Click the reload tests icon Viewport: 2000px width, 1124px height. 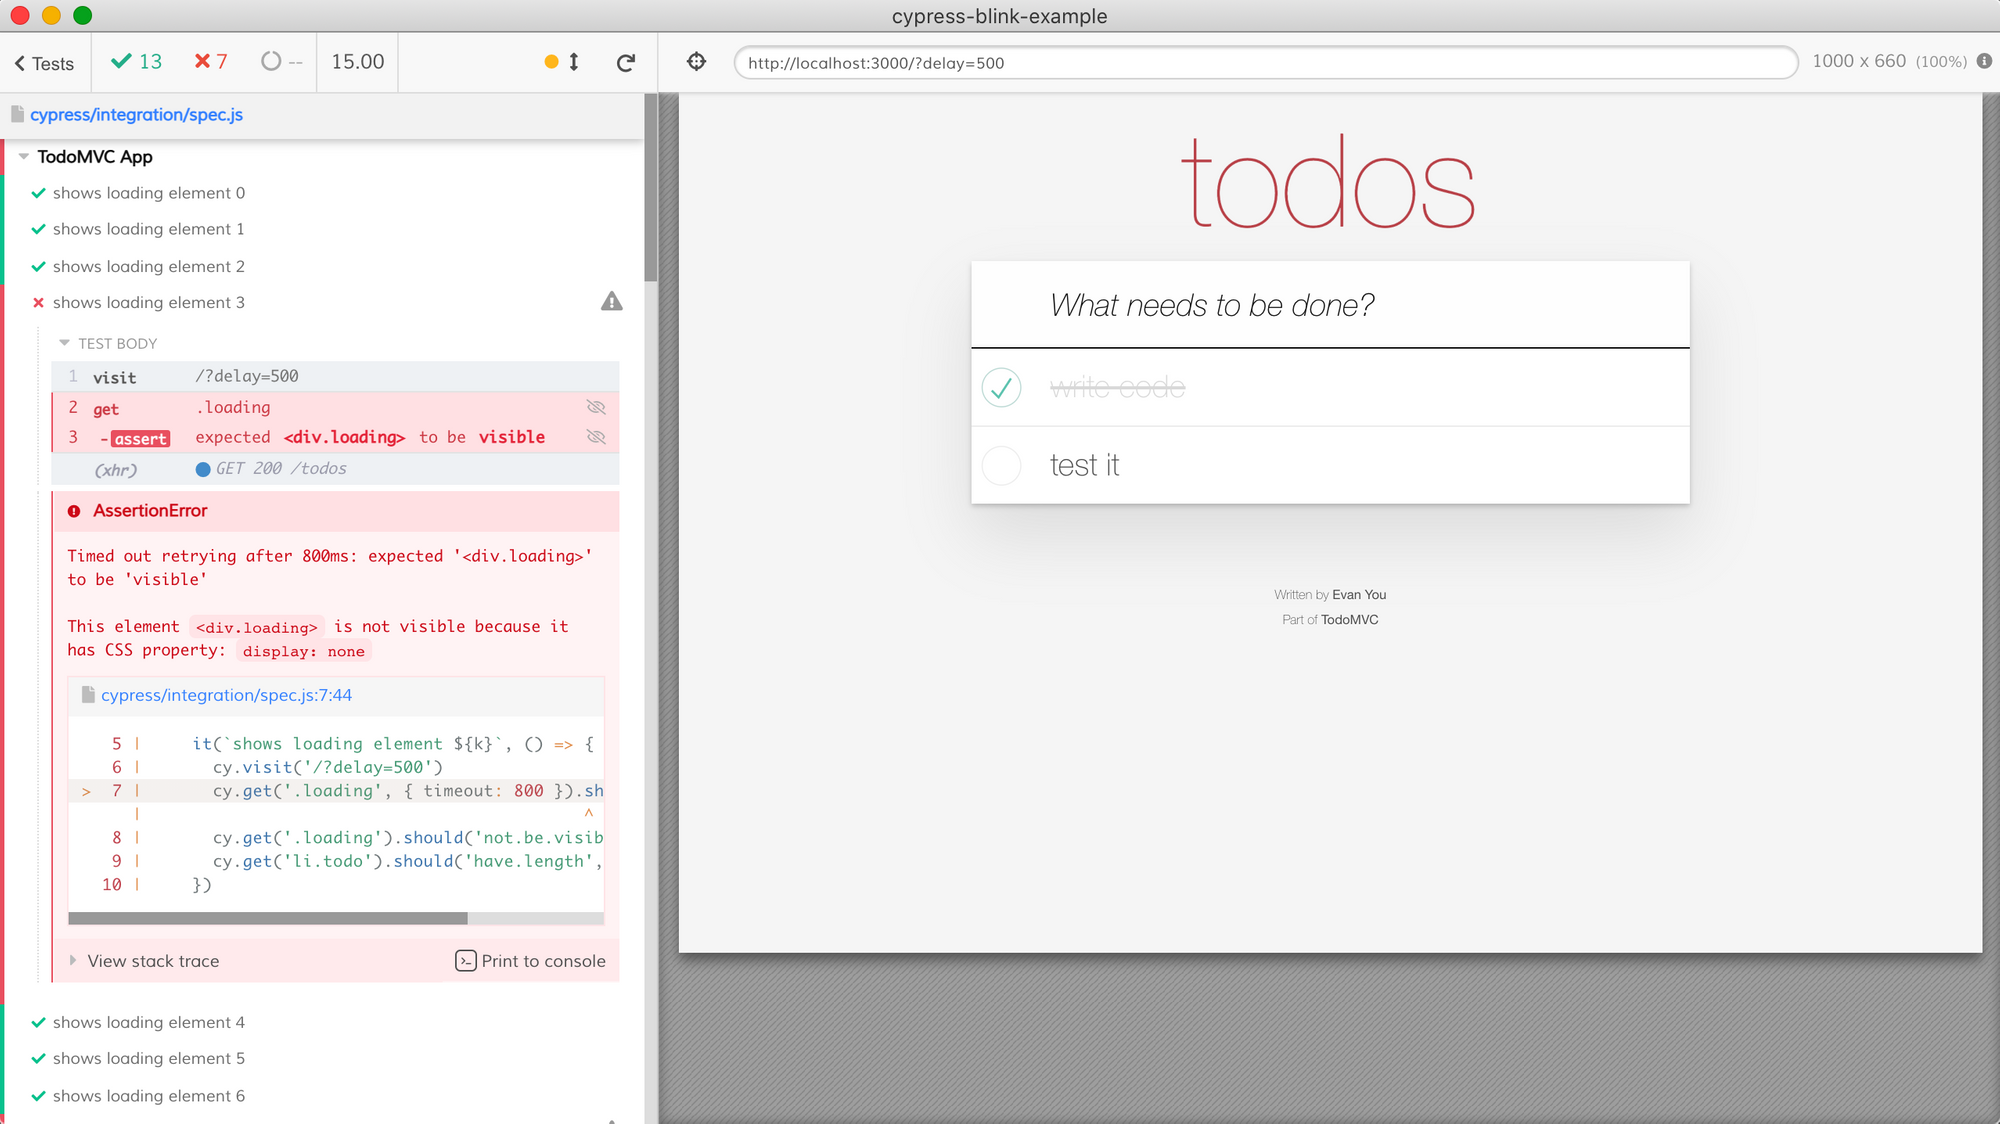tap(626, 63)
